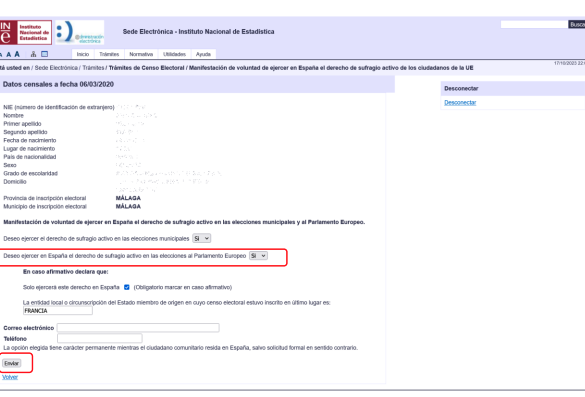
Task: Click the administración electrónica smiley logo
Action: click(80, 32)
